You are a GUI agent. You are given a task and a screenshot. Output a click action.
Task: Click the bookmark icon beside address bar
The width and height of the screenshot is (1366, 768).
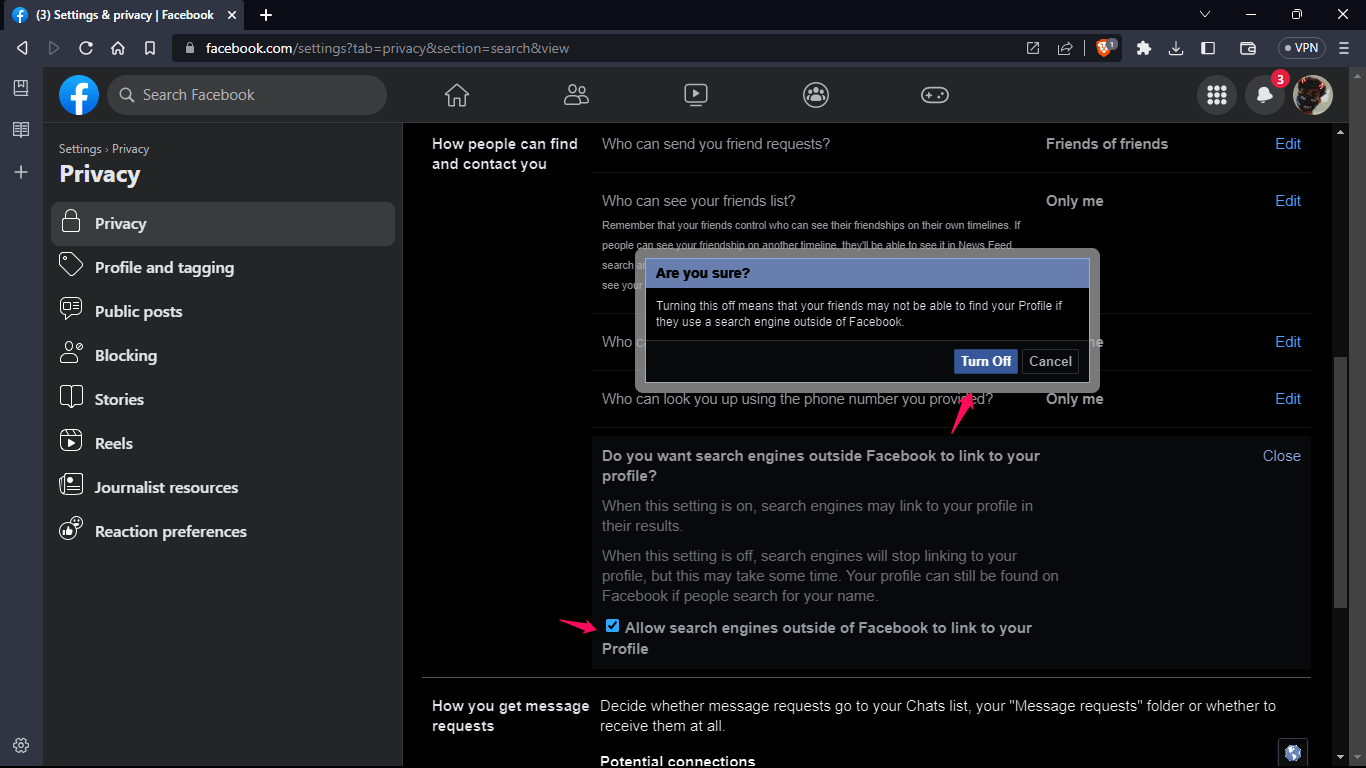pos(150,48)
